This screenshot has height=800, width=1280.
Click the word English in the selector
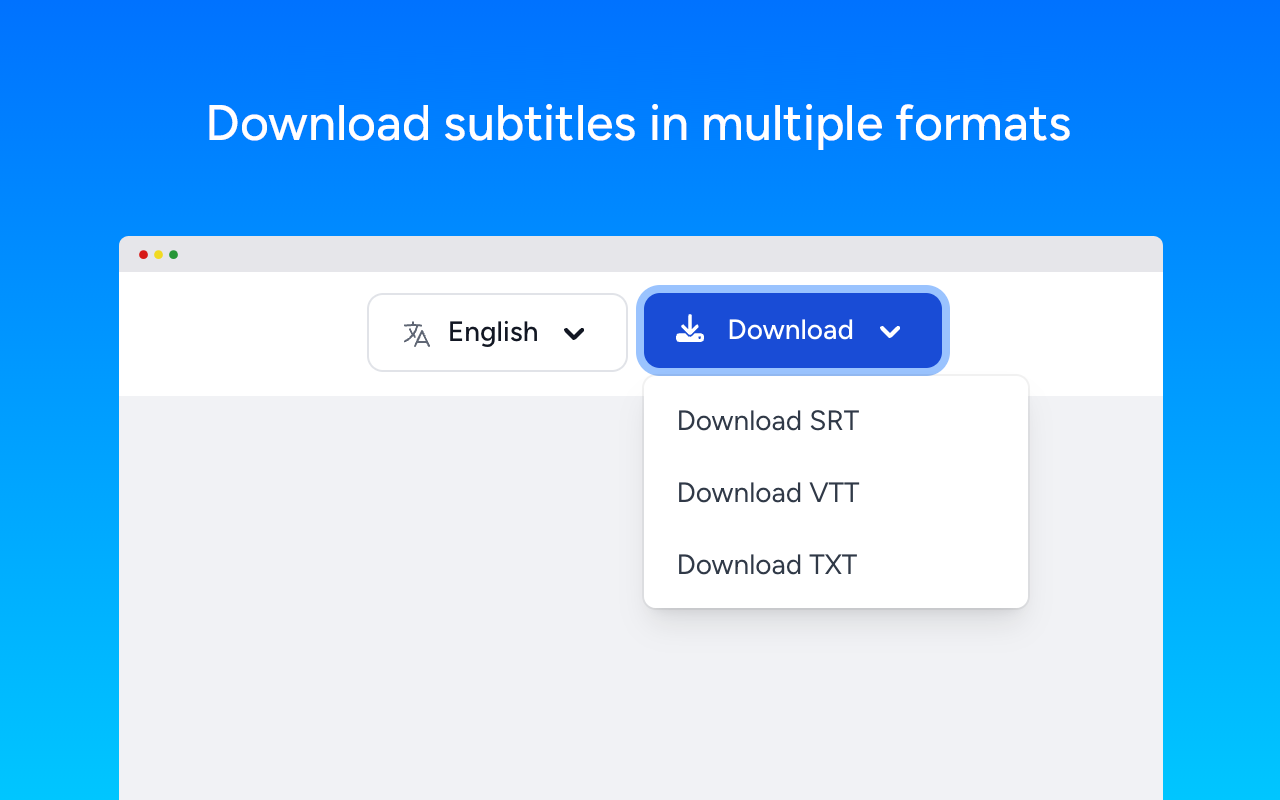pyautogui.click(x=493, y=332)
